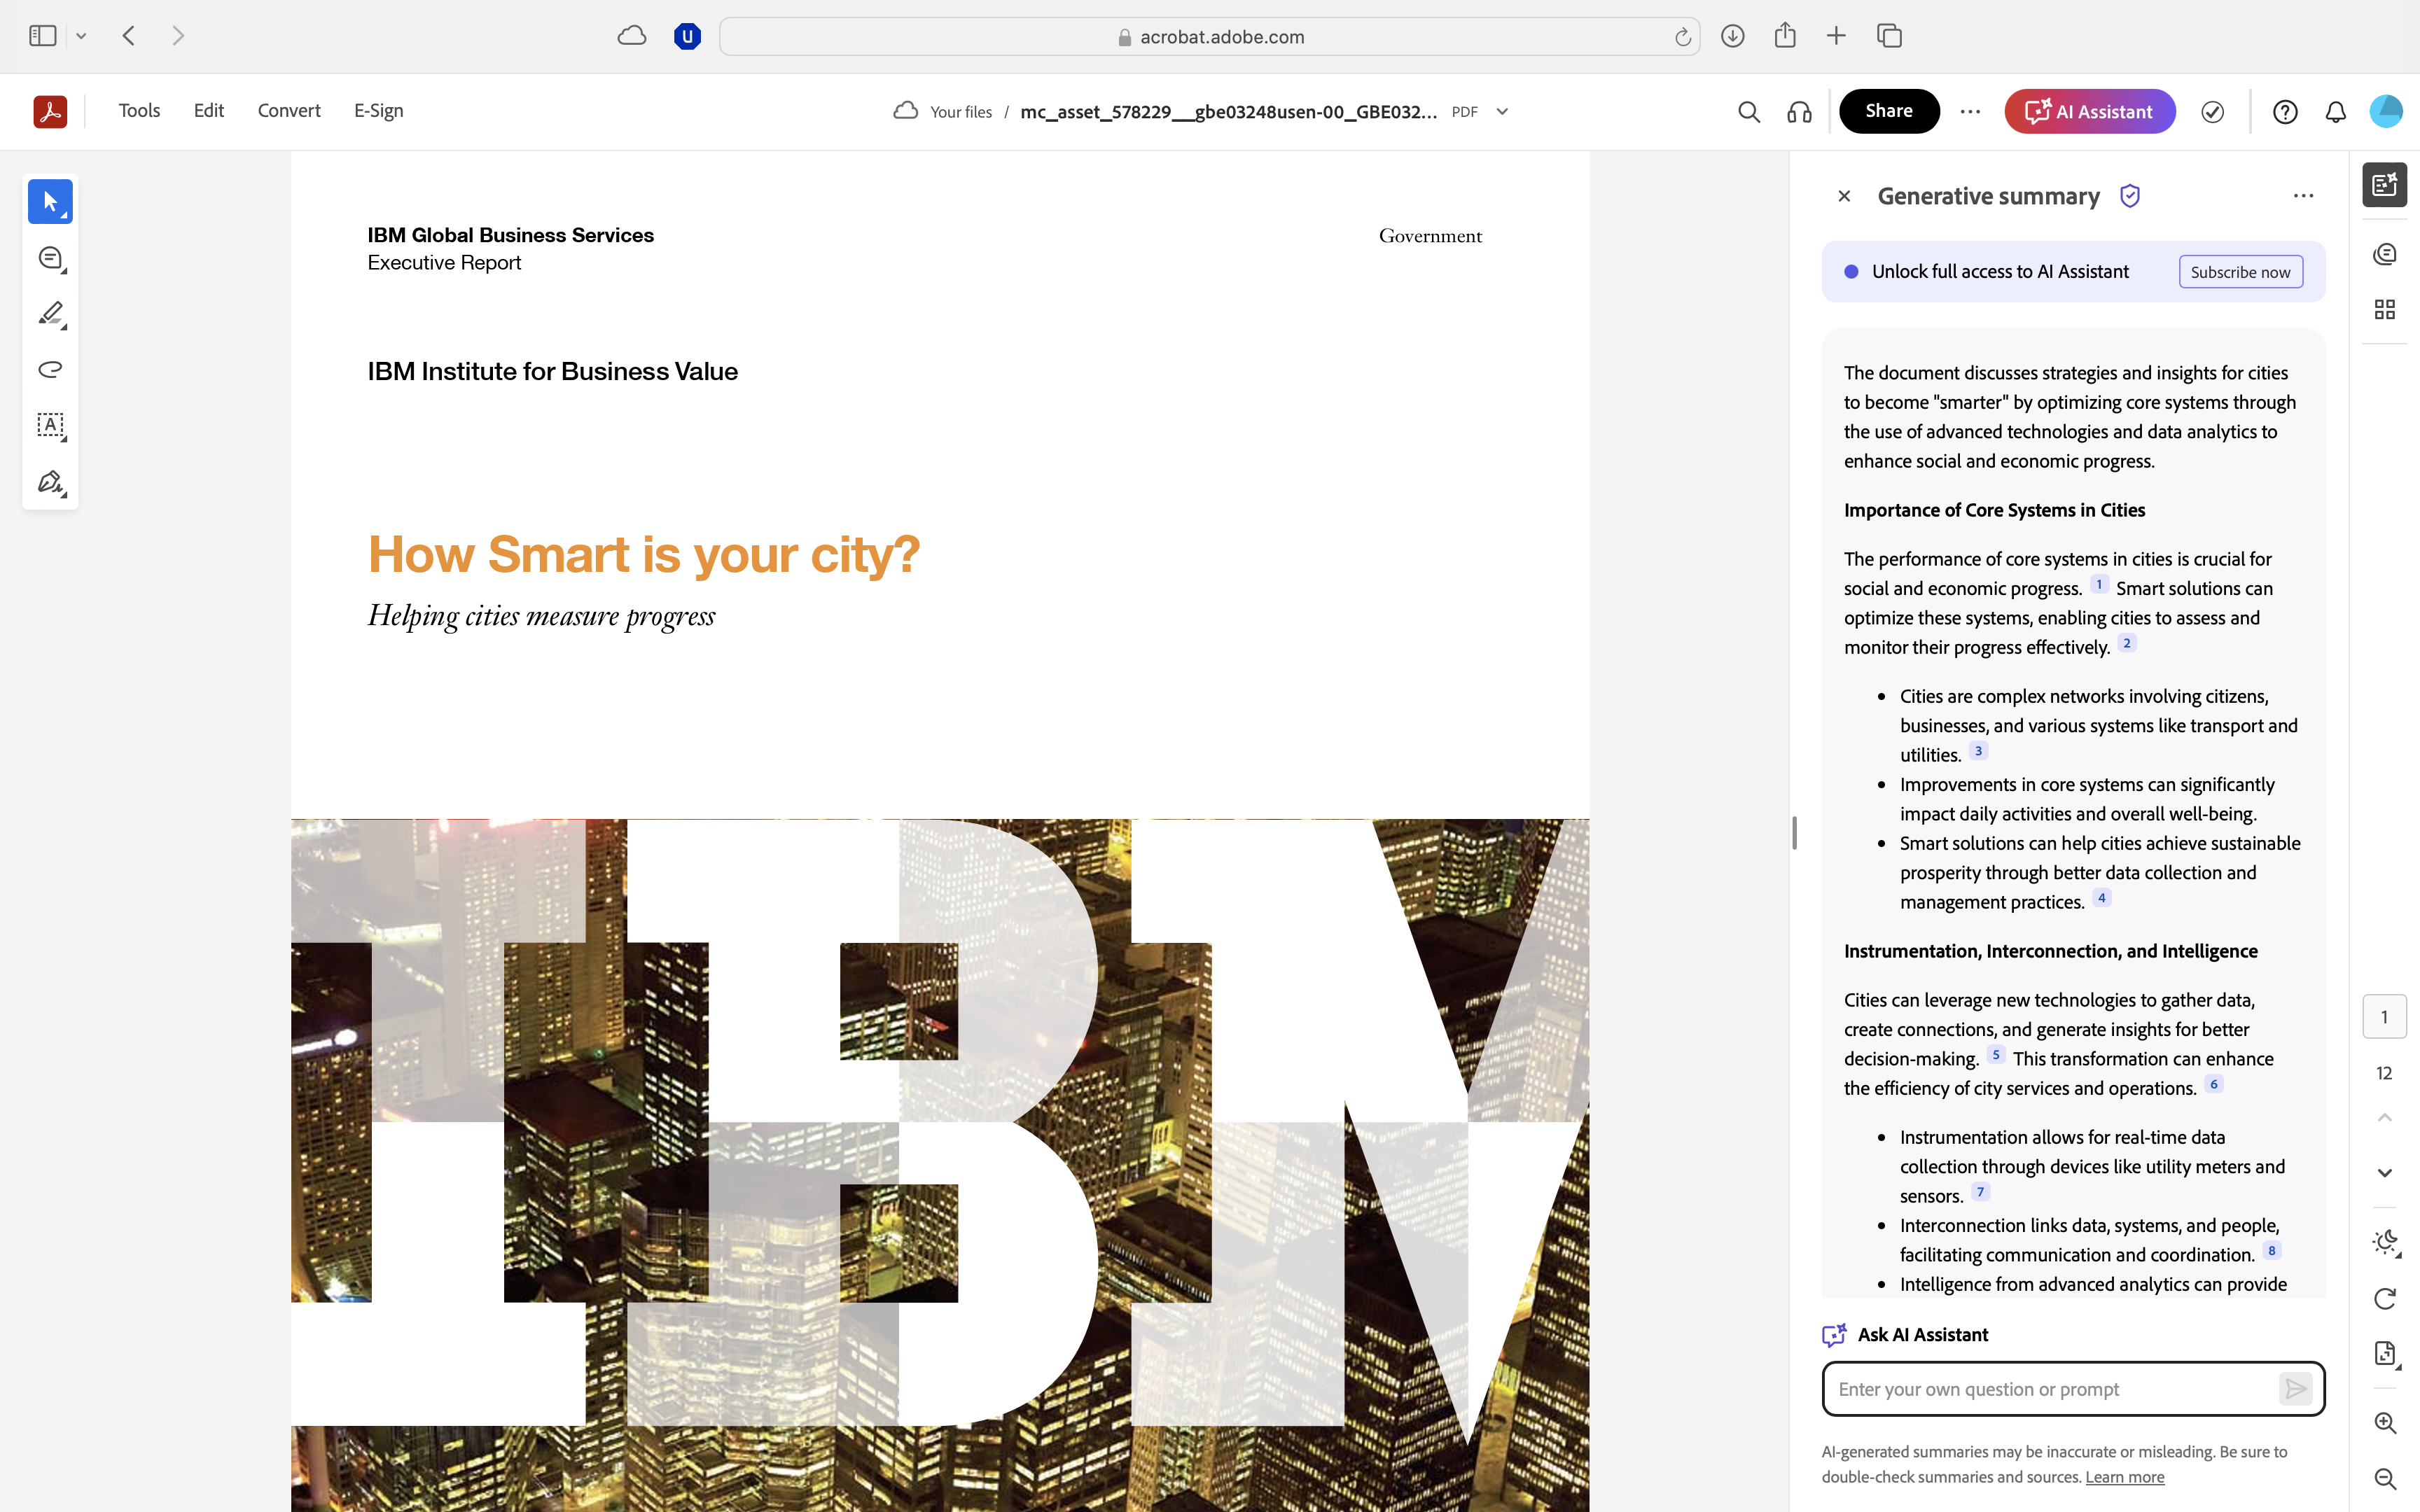Click the headphones read aloud icon

point(1799,112)
